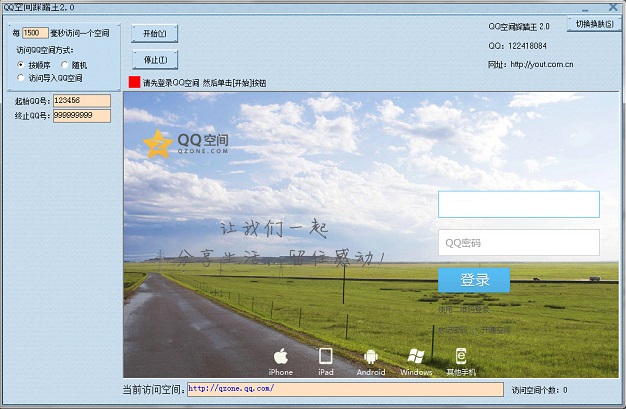This screenshot has height=409, width=626.
Task: Click the red status indicator square
Action: click(134, 83)
